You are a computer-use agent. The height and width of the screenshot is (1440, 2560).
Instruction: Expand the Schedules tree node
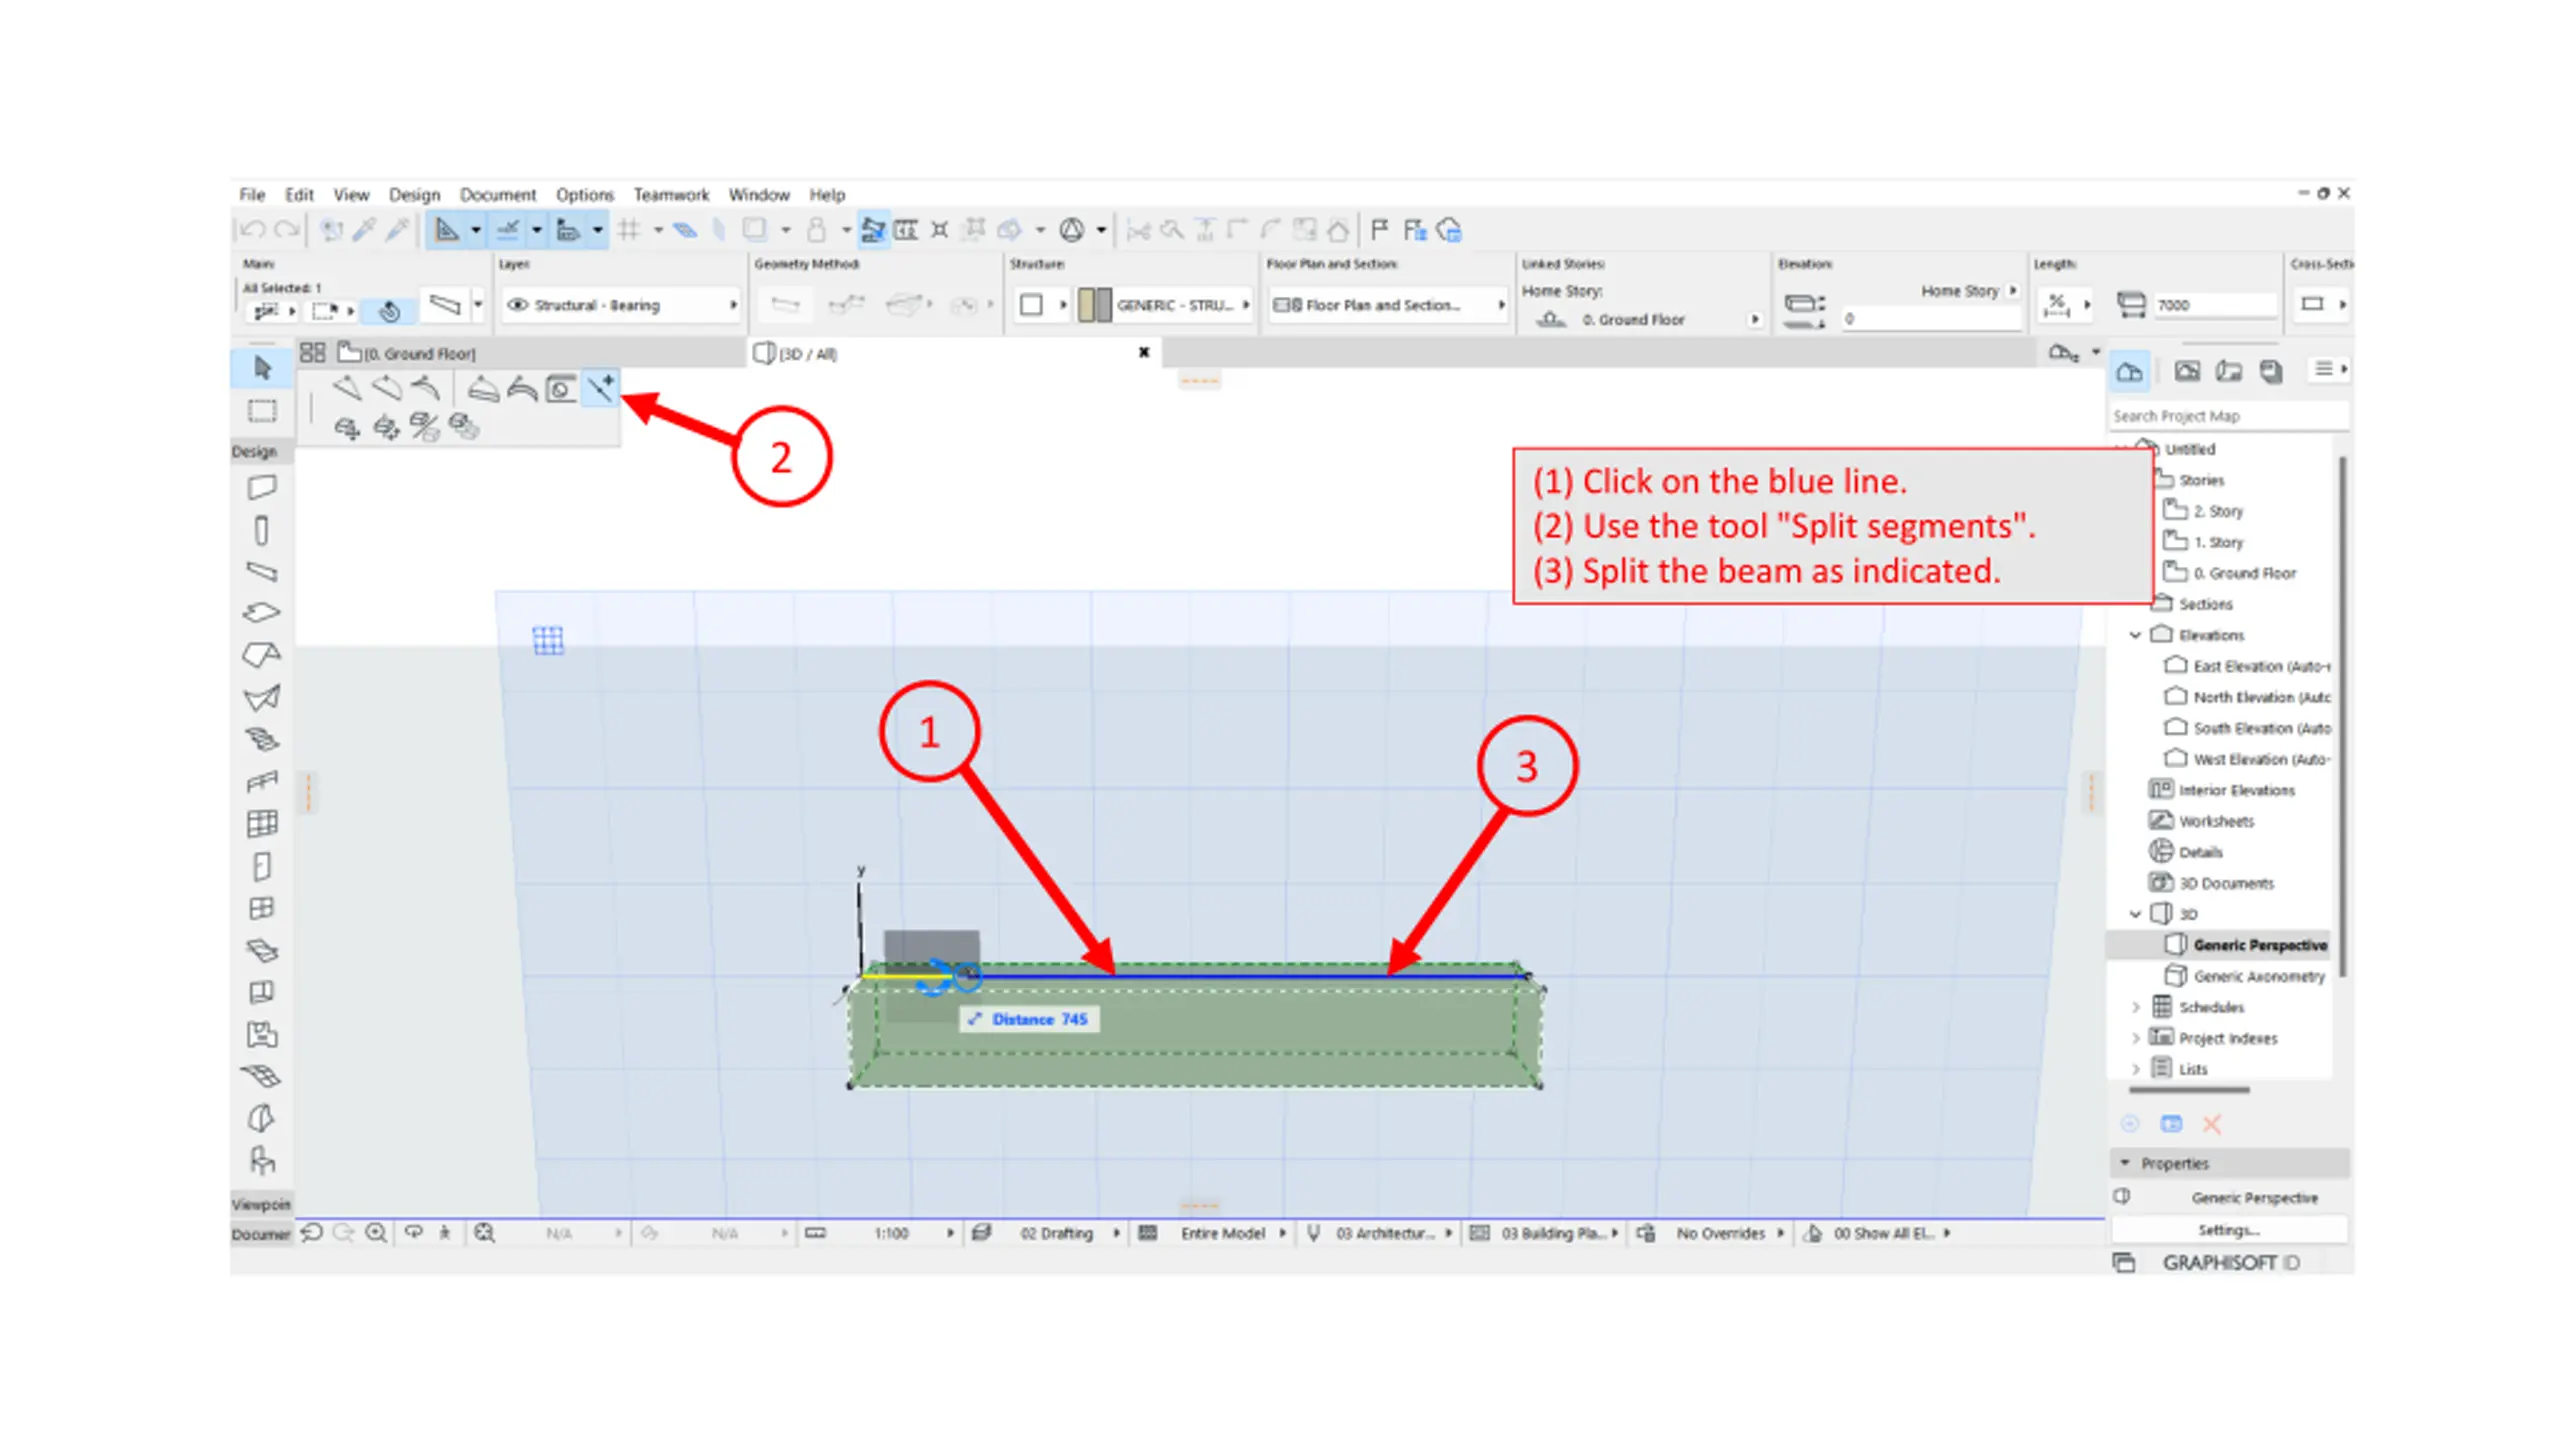(2135, 1007)
